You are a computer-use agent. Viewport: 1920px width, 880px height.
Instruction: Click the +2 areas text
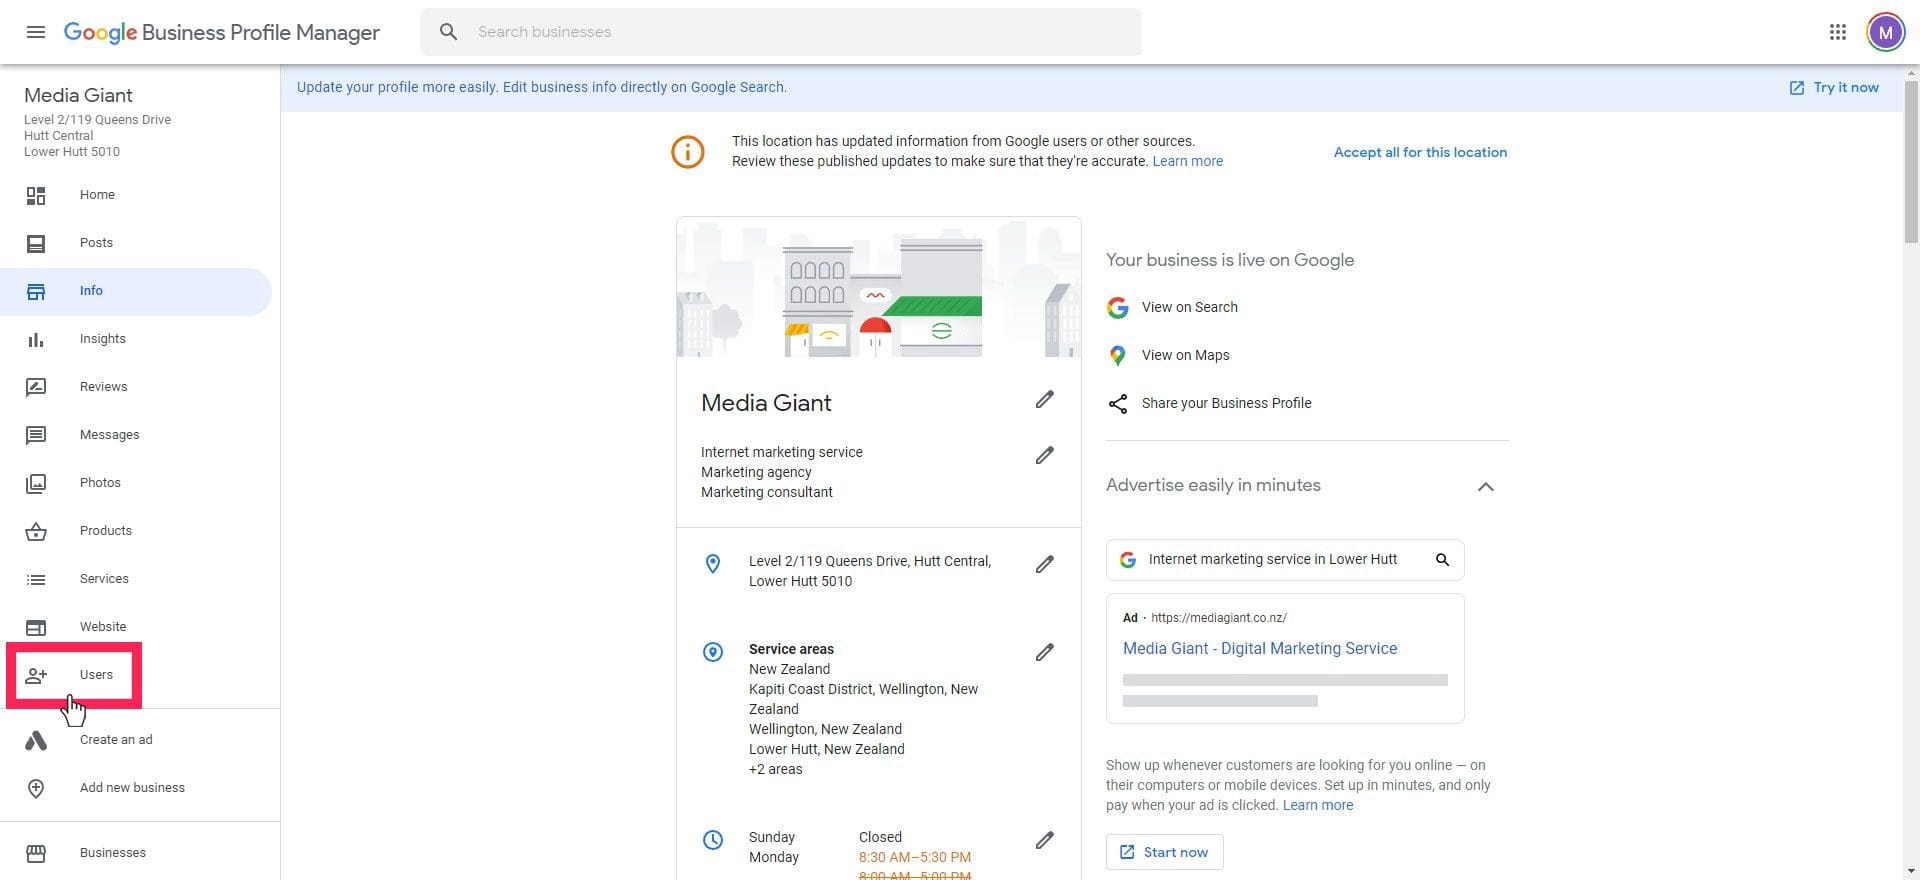coord(775,770)
